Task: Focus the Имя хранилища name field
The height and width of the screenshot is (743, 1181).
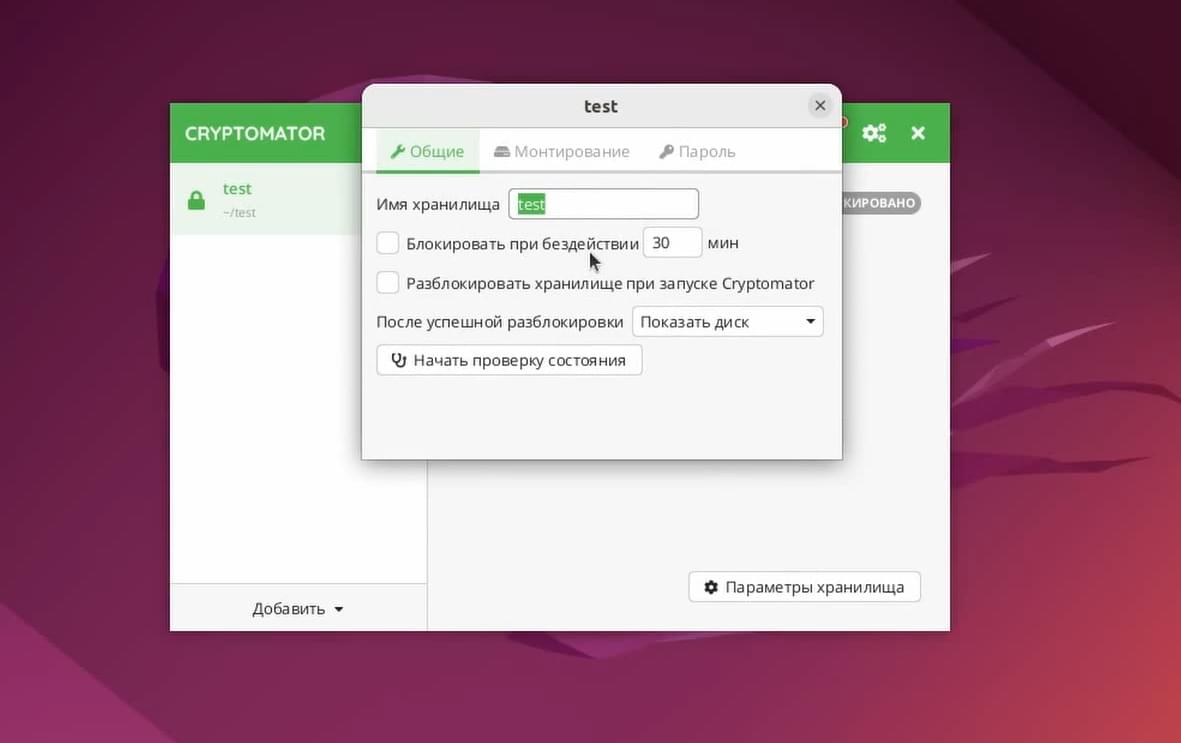Action: coord(603,204)
